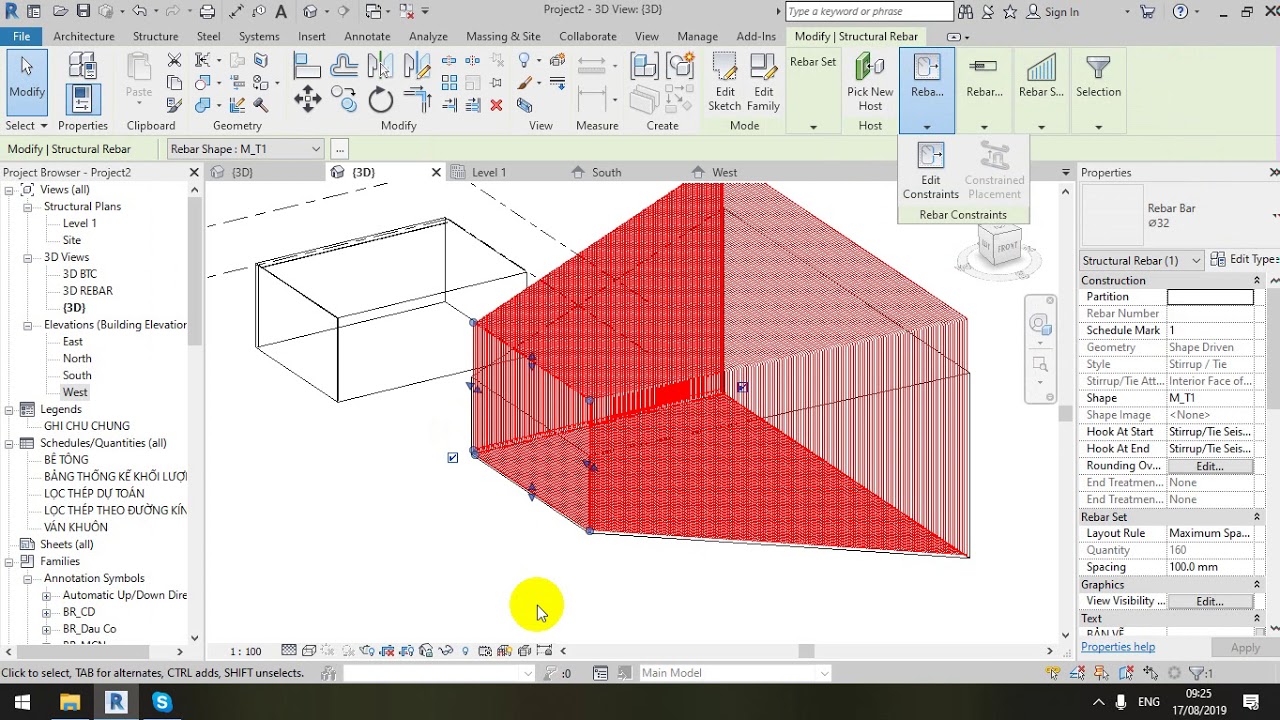This screenshot has height=720, width=1280.
Task: Toggle the checked rebar visibility checkbox at left of model
Action: coord(453,457)
